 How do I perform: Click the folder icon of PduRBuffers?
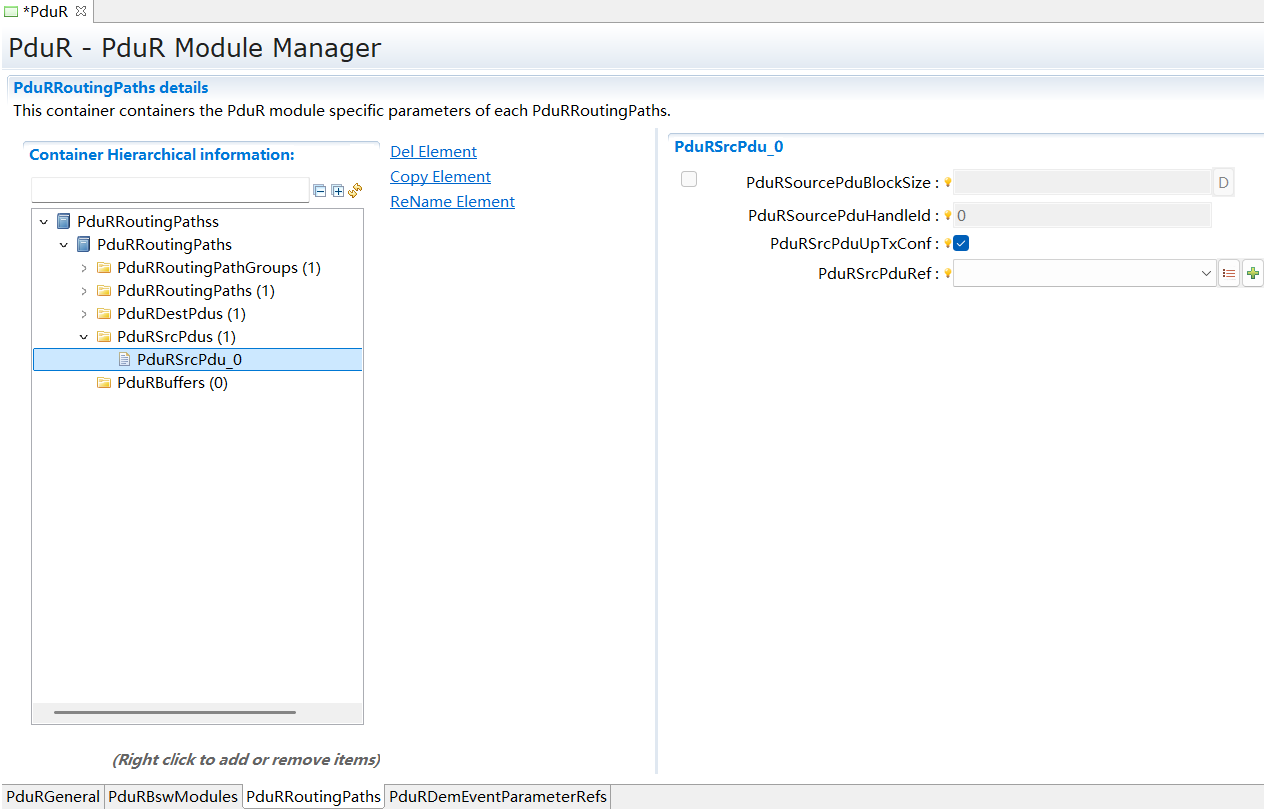click(105, 382)
